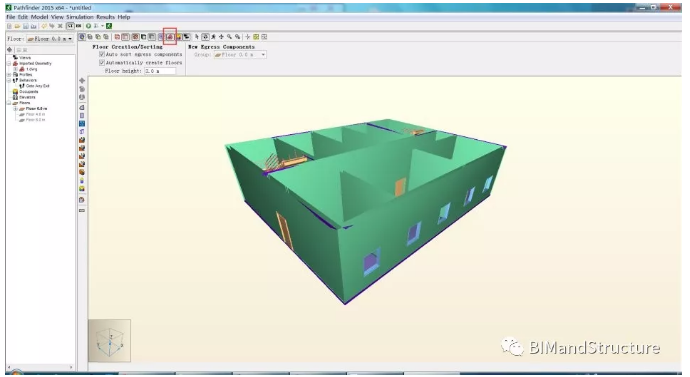The image size is (690, 377).
Task: Collapse the Behaviors tree node
Action: (9, 80)
